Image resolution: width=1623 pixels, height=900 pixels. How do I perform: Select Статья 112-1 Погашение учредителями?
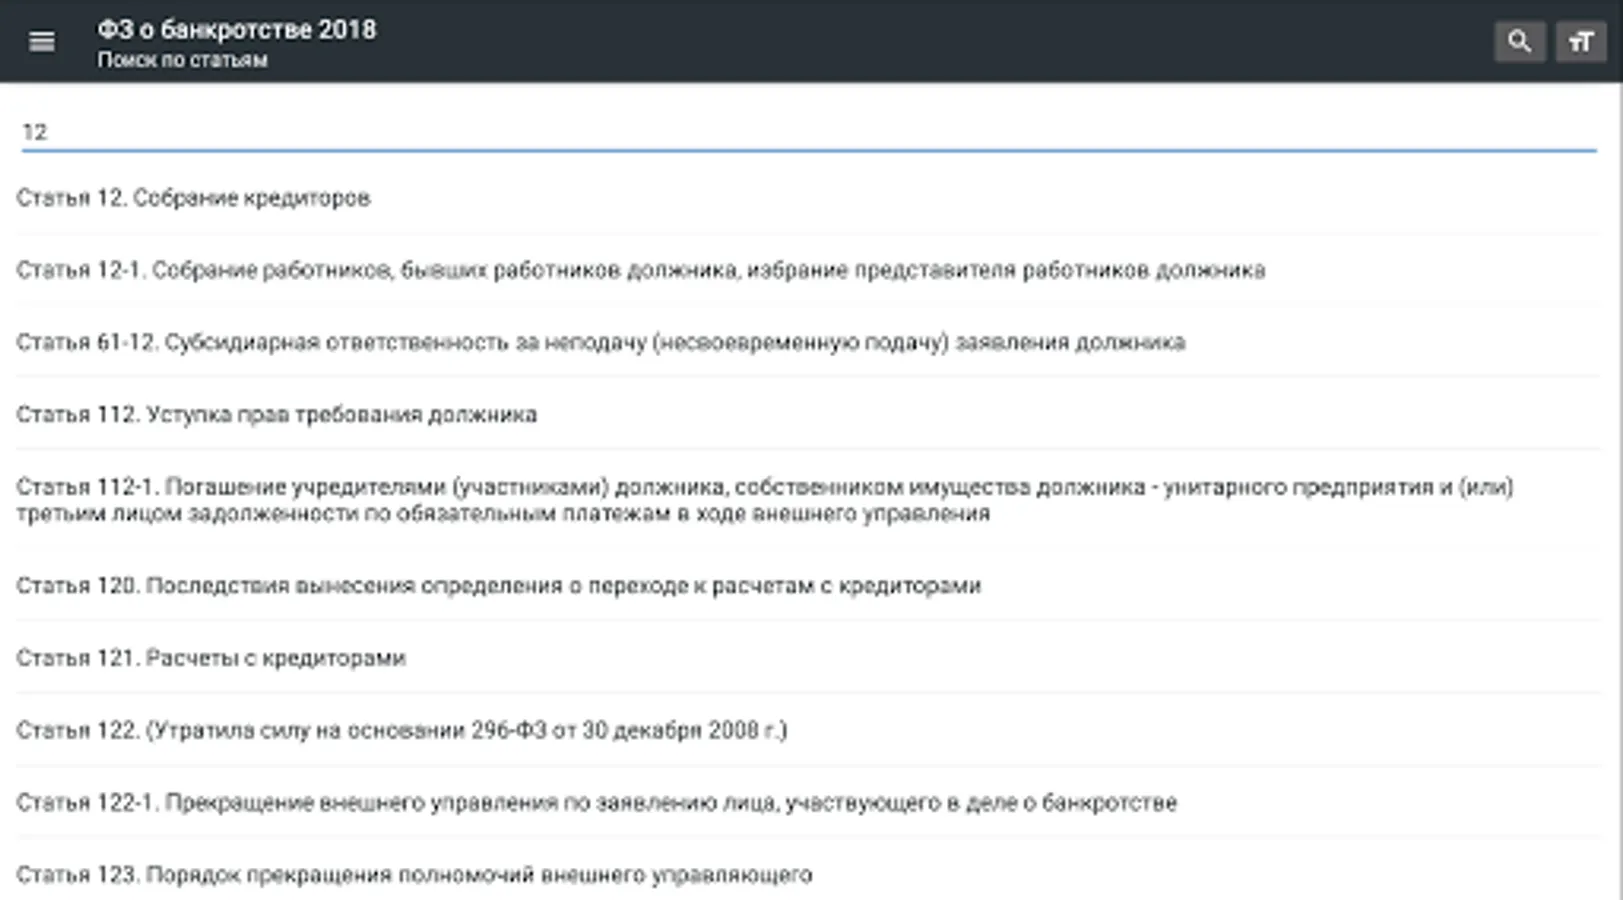coord(809,500)
